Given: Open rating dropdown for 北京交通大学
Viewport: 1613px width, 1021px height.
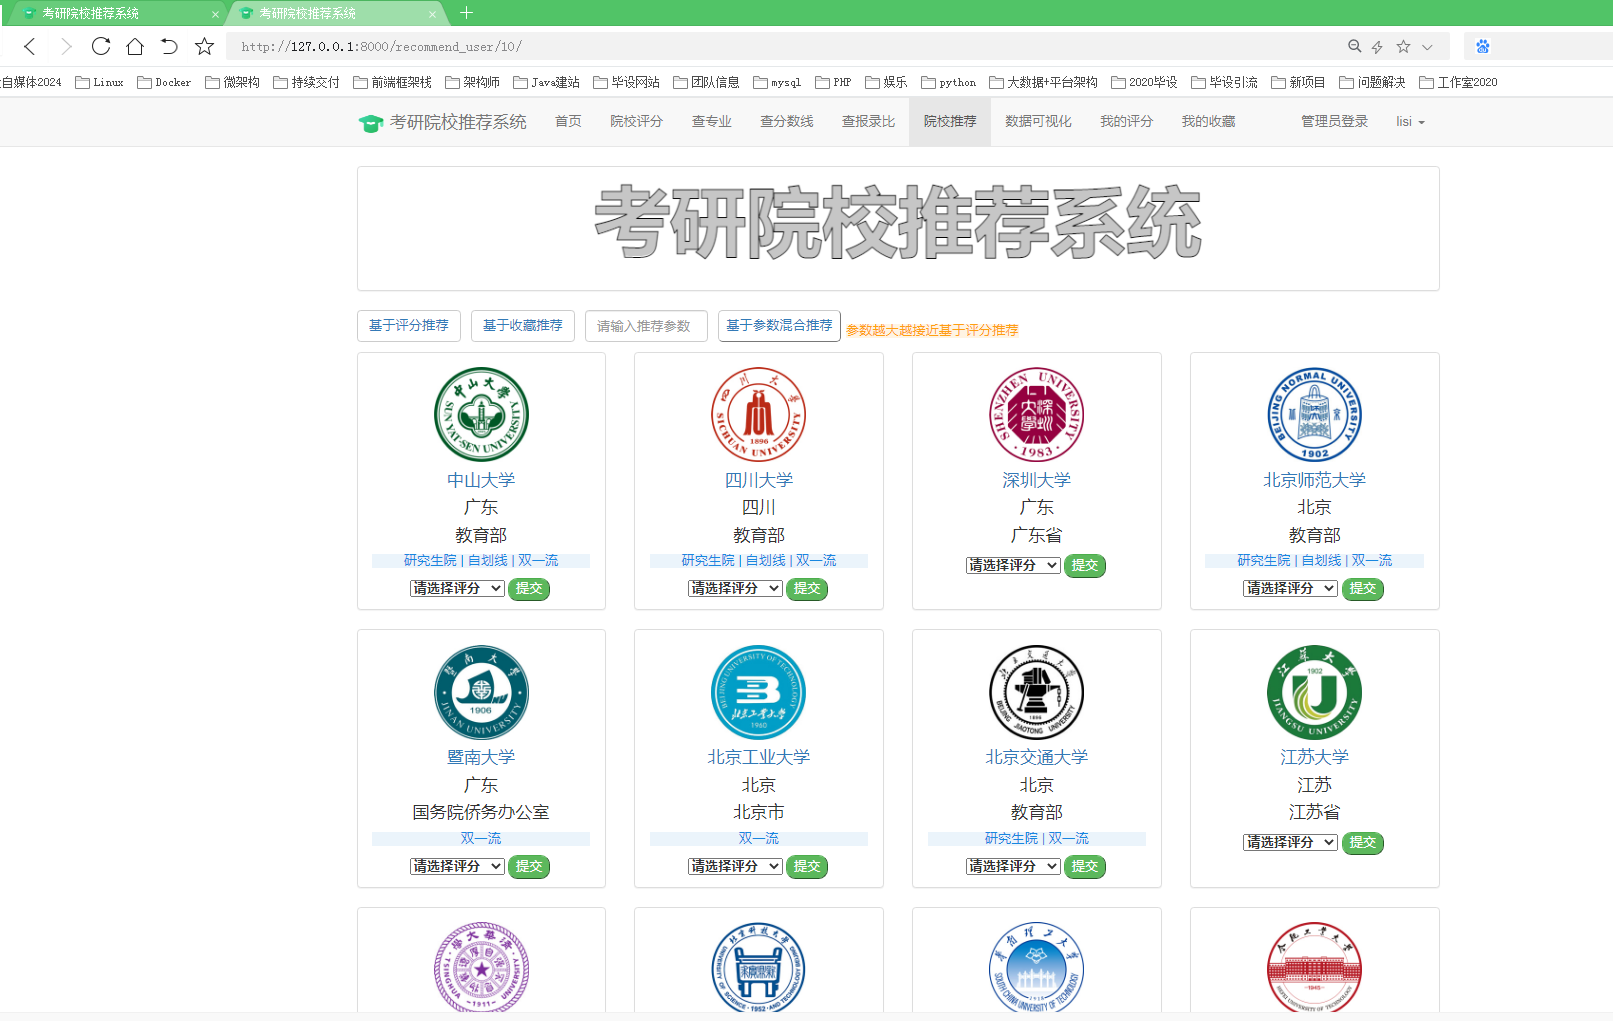Looking at the screenshot, I should [x=1013, y=867].
